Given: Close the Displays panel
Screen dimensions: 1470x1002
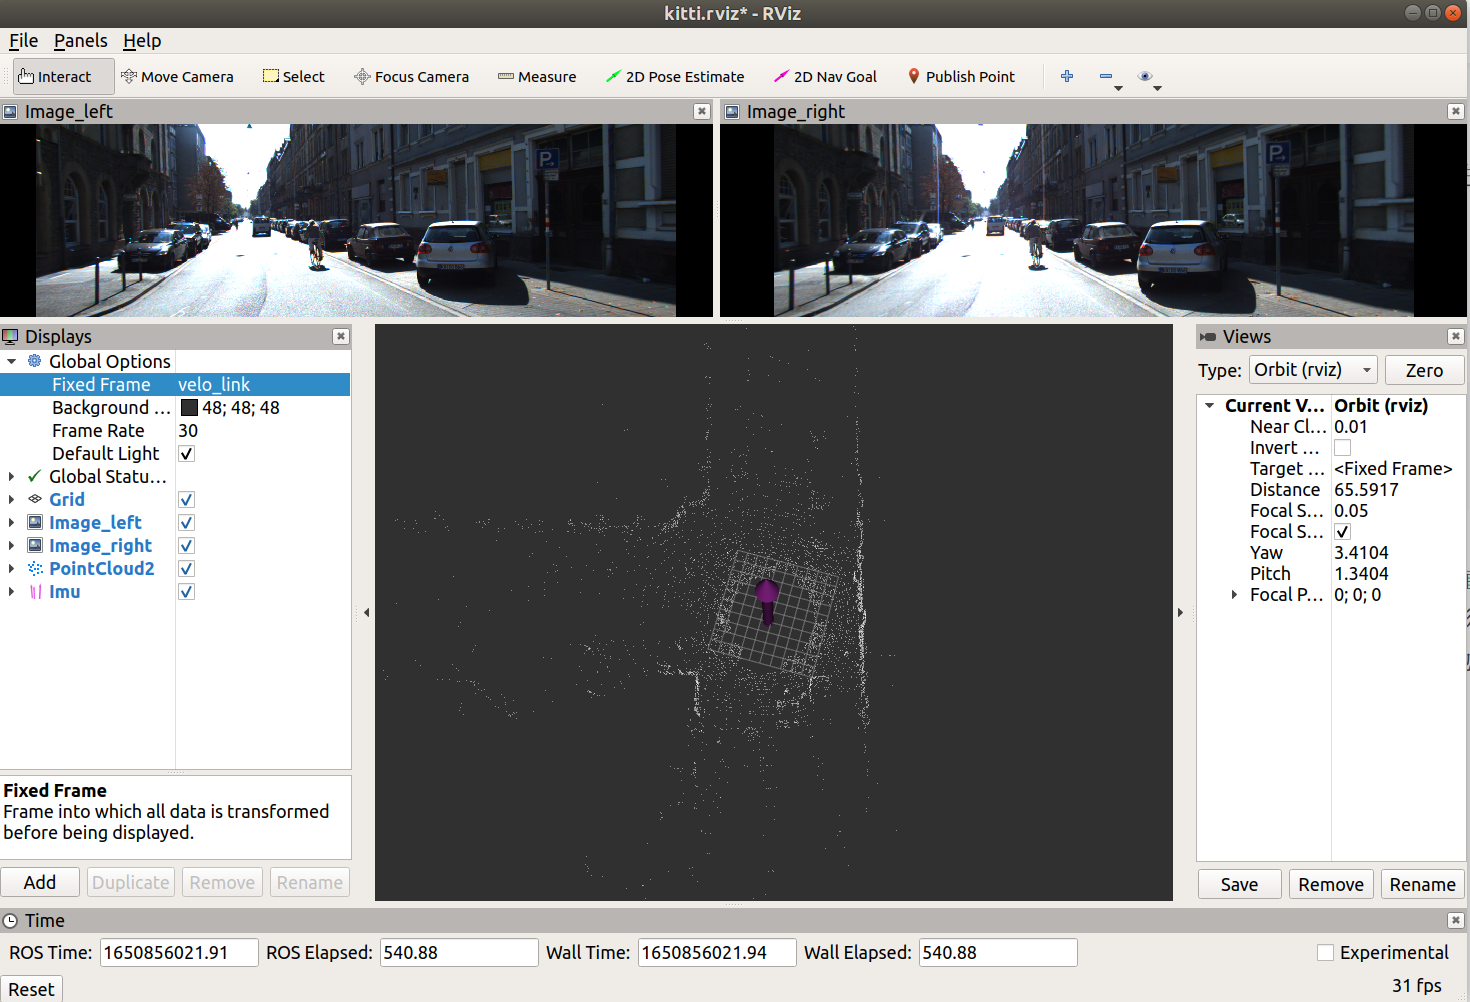Looking at the screenshot, I should [x=341, y=336].
